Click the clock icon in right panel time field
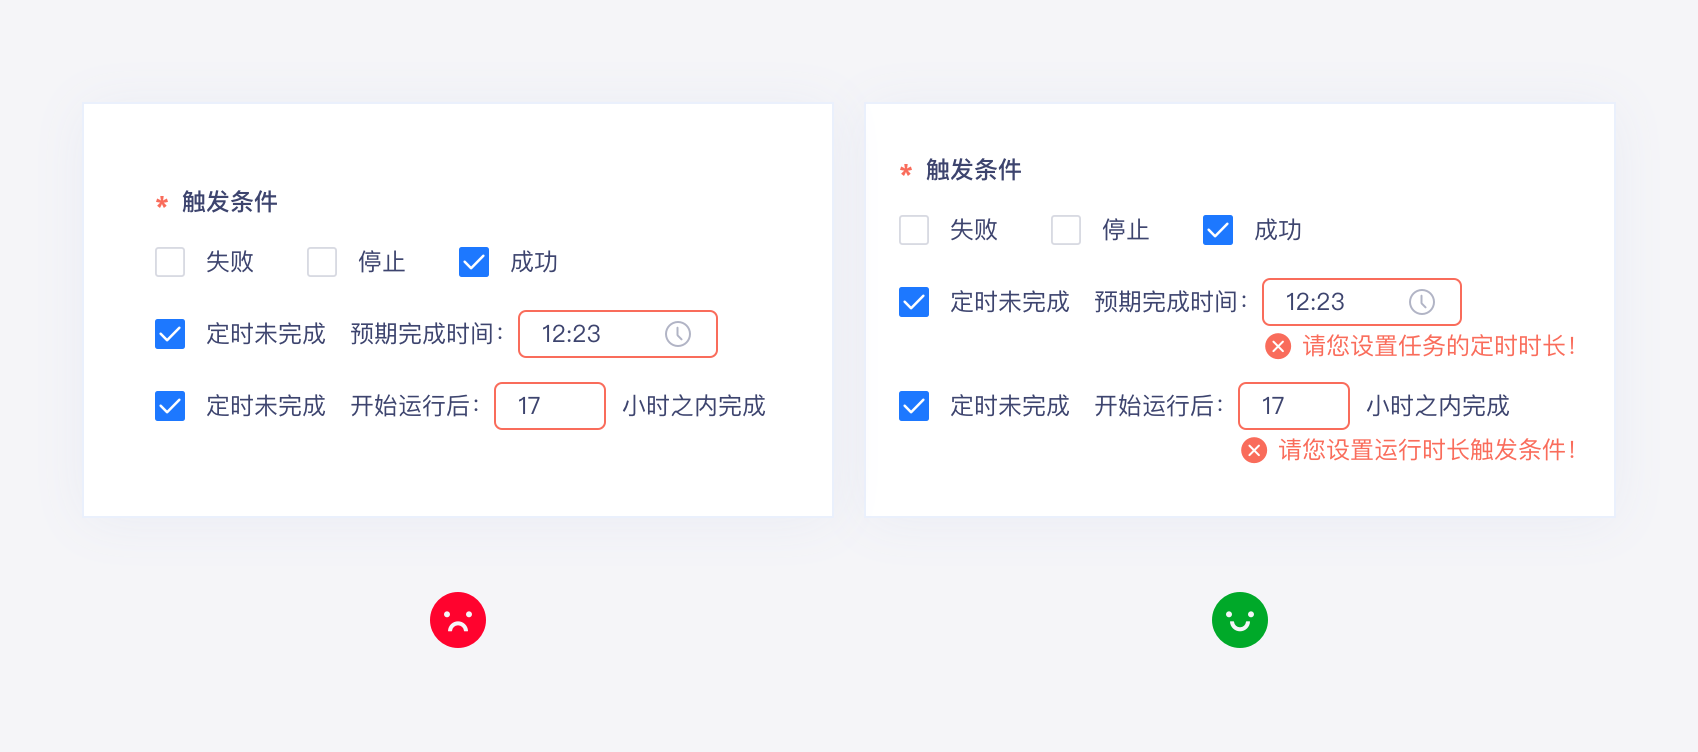This screenshot has height=752, width=1698. [x=1422, y=302]
